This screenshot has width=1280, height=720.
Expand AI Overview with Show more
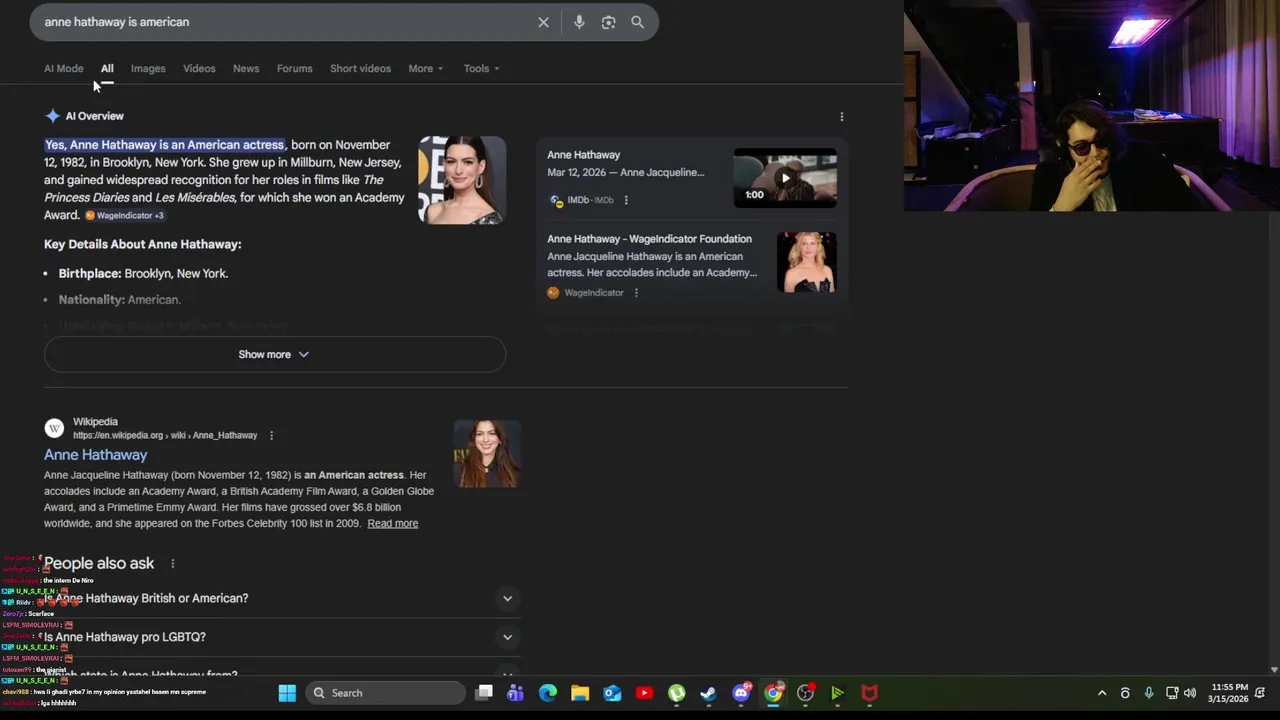(274, 355)
